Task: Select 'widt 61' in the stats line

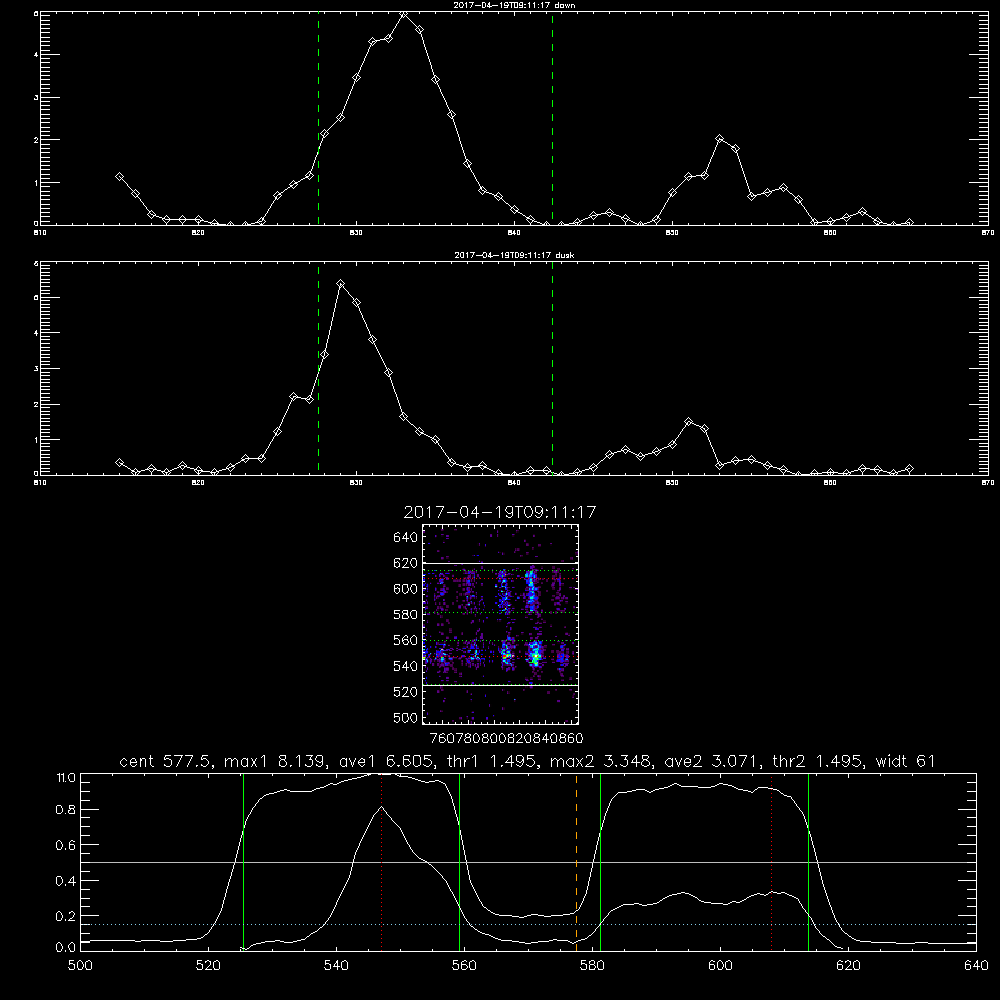Action: (x=906, y=761)
